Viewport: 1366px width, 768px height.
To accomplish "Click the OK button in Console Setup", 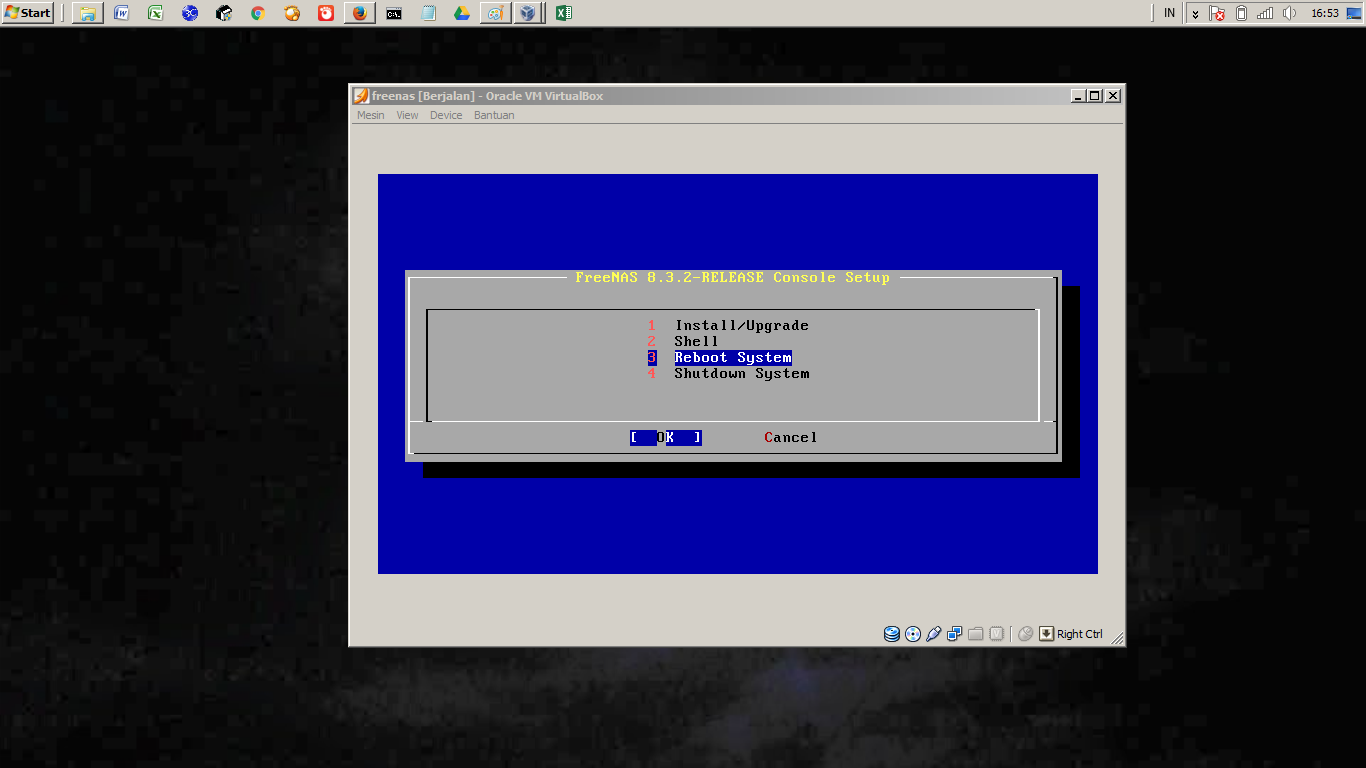I will 666,437.
